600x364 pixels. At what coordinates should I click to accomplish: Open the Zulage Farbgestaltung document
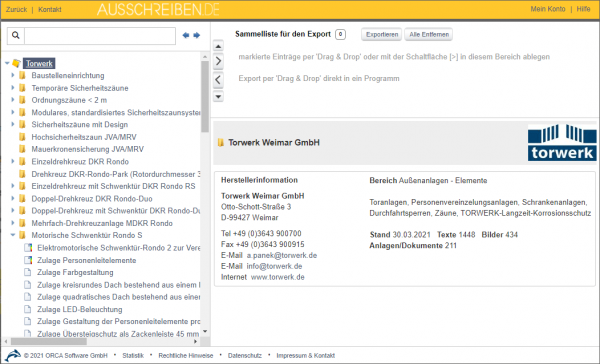coord(75,273)
